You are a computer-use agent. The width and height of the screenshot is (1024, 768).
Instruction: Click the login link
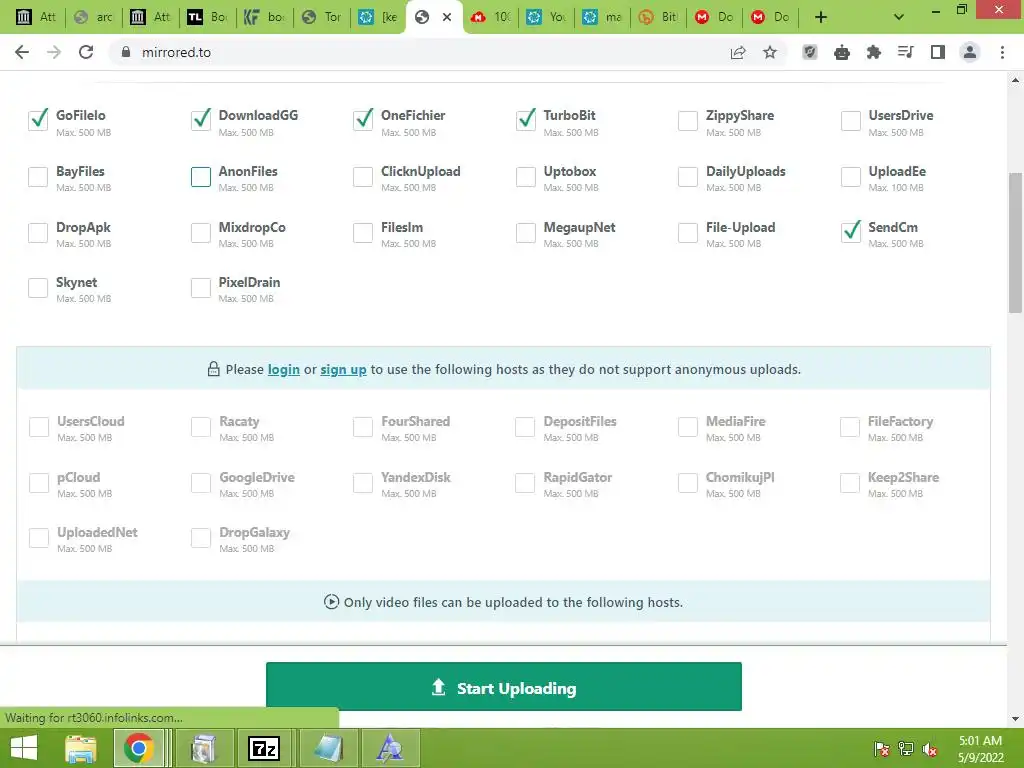pyautogui.click(x=283, y=370)
